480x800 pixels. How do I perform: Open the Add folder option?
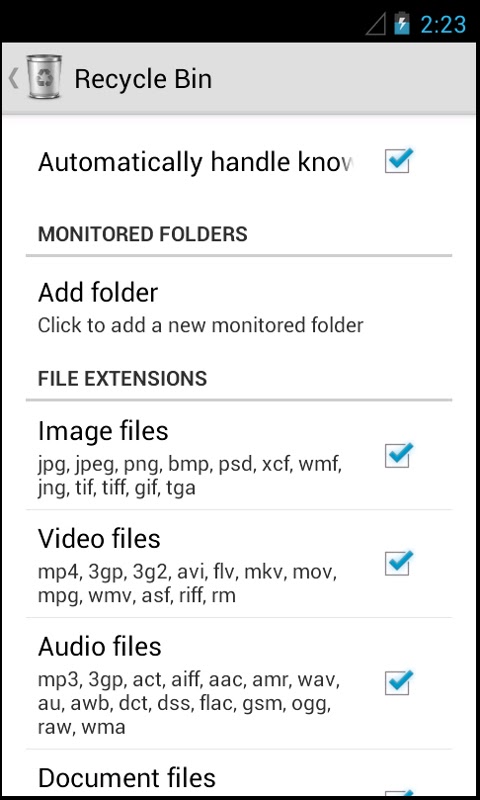coord(239,308)
